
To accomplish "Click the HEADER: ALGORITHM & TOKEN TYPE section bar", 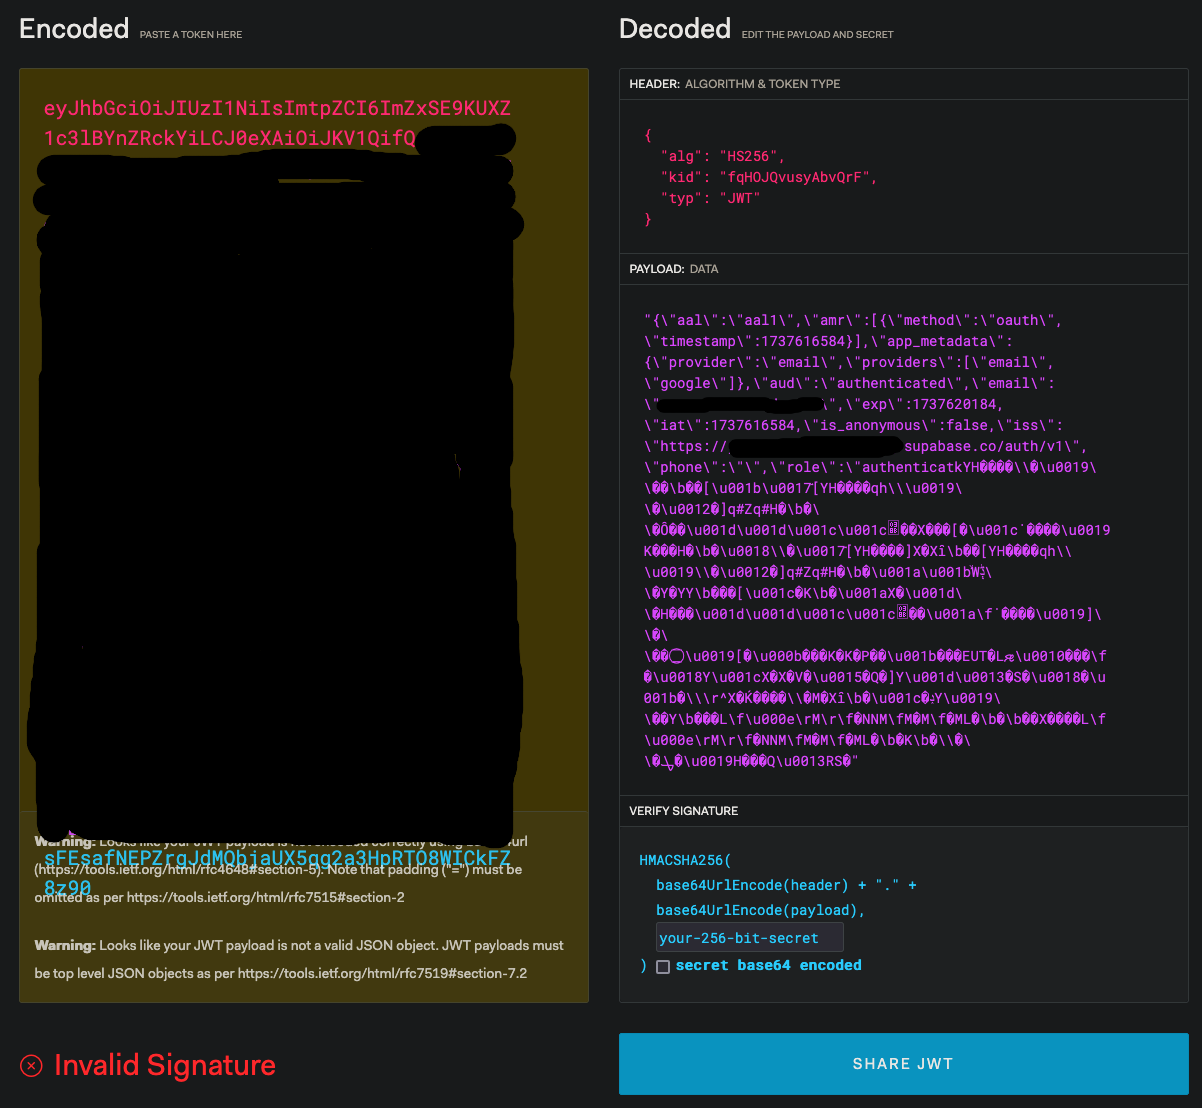I will tap(903, 84).
